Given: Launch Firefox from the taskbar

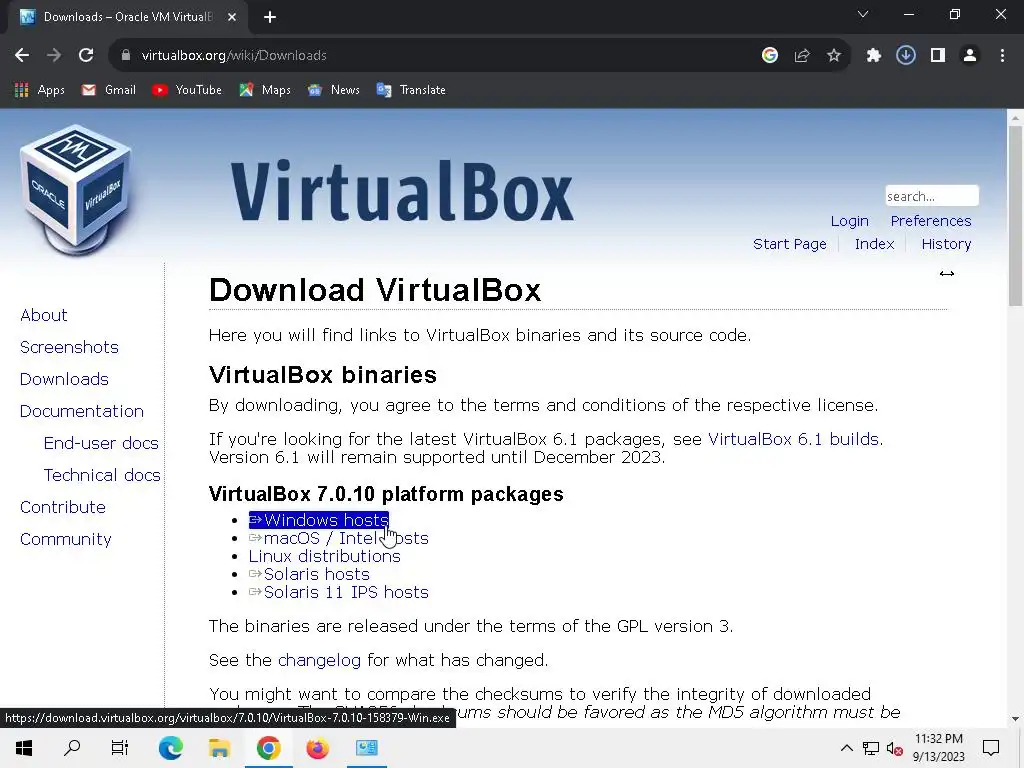Looking at the screenshot, I should (317, 748).
